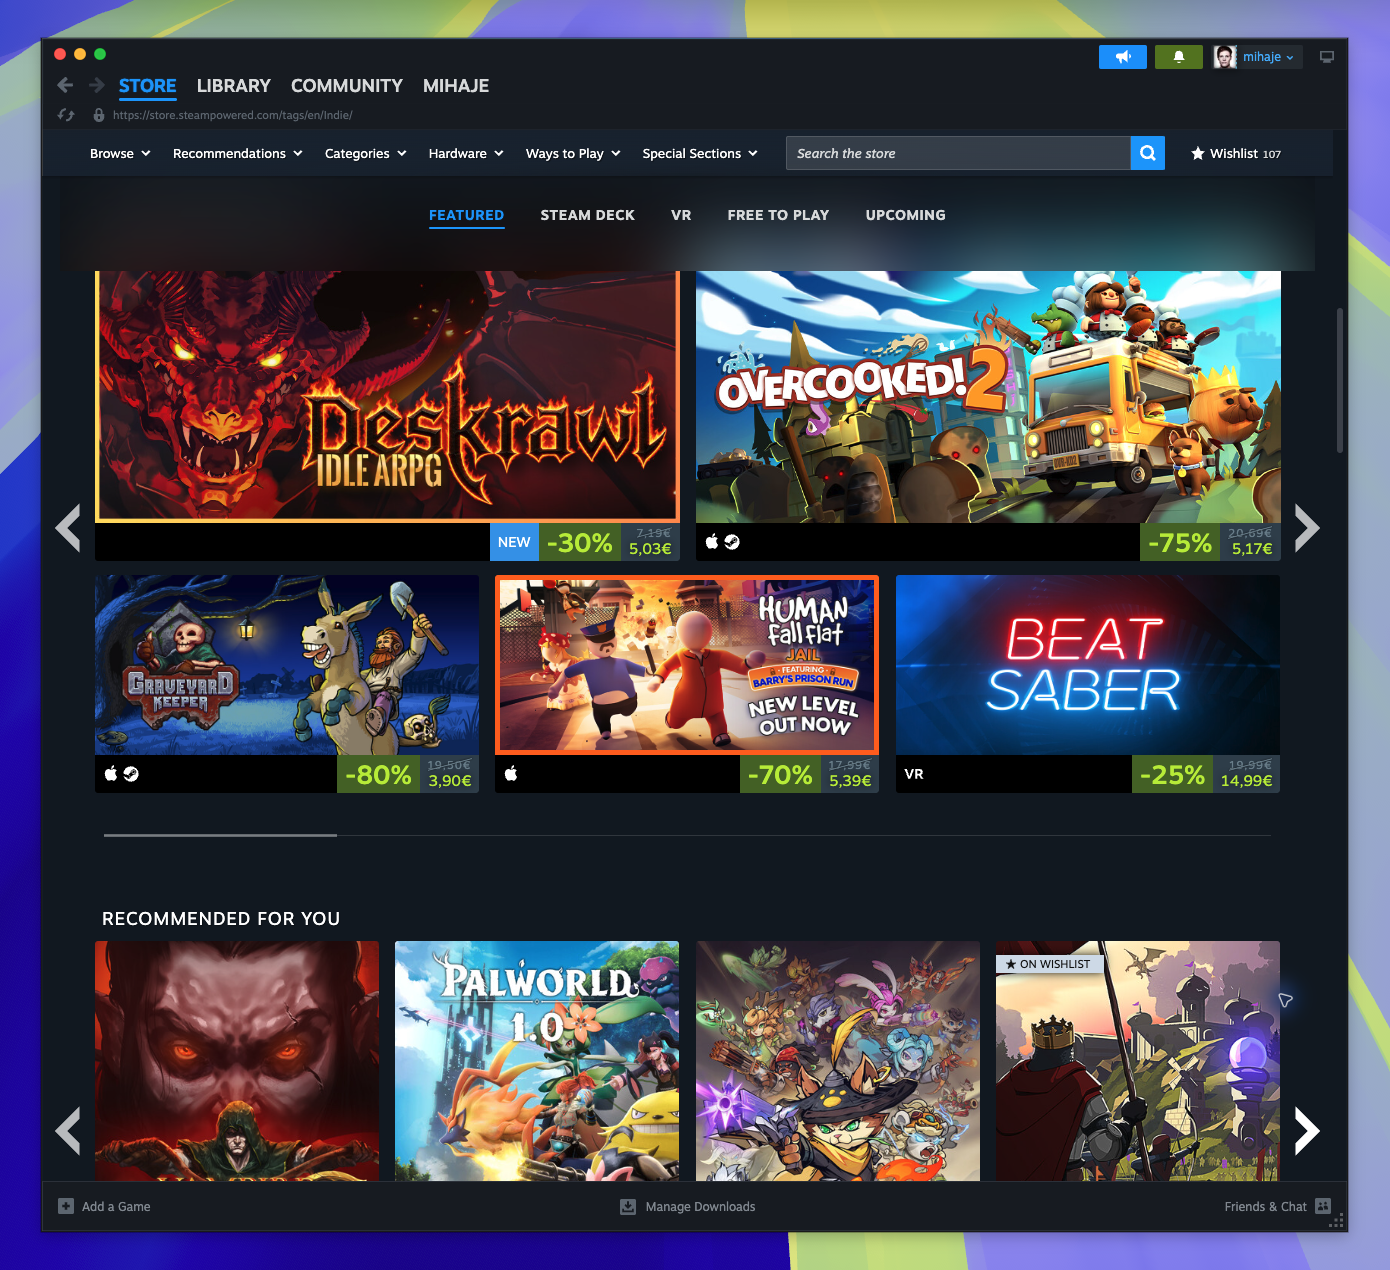
Task: Click the Wishlist 107 link
Action: point(1236,154)
